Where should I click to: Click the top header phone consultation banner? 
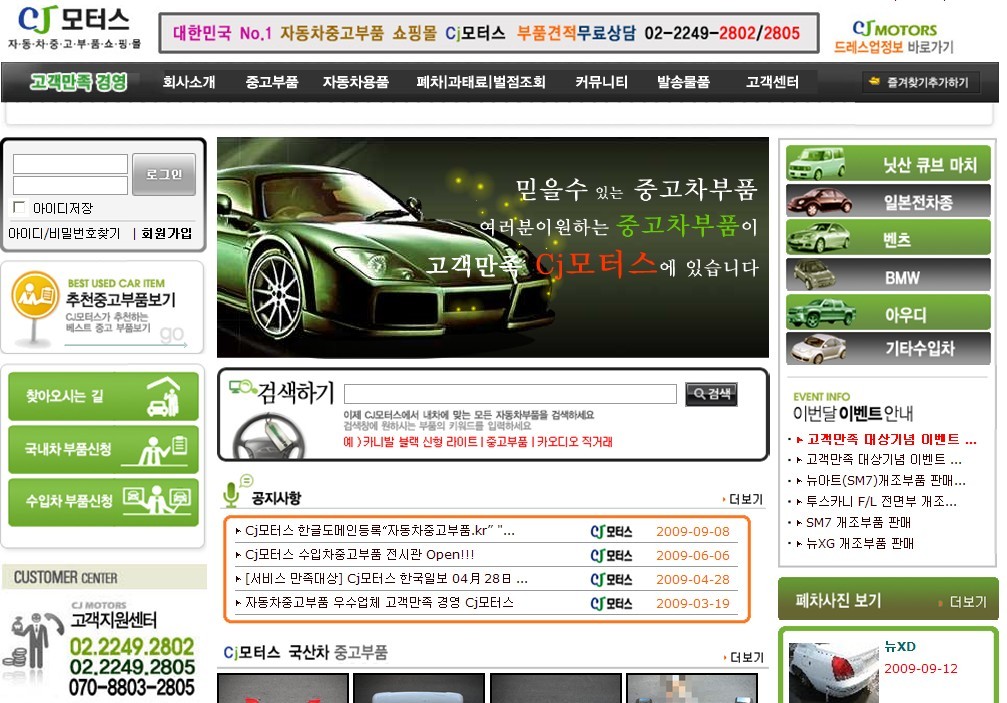pos(489,33)
